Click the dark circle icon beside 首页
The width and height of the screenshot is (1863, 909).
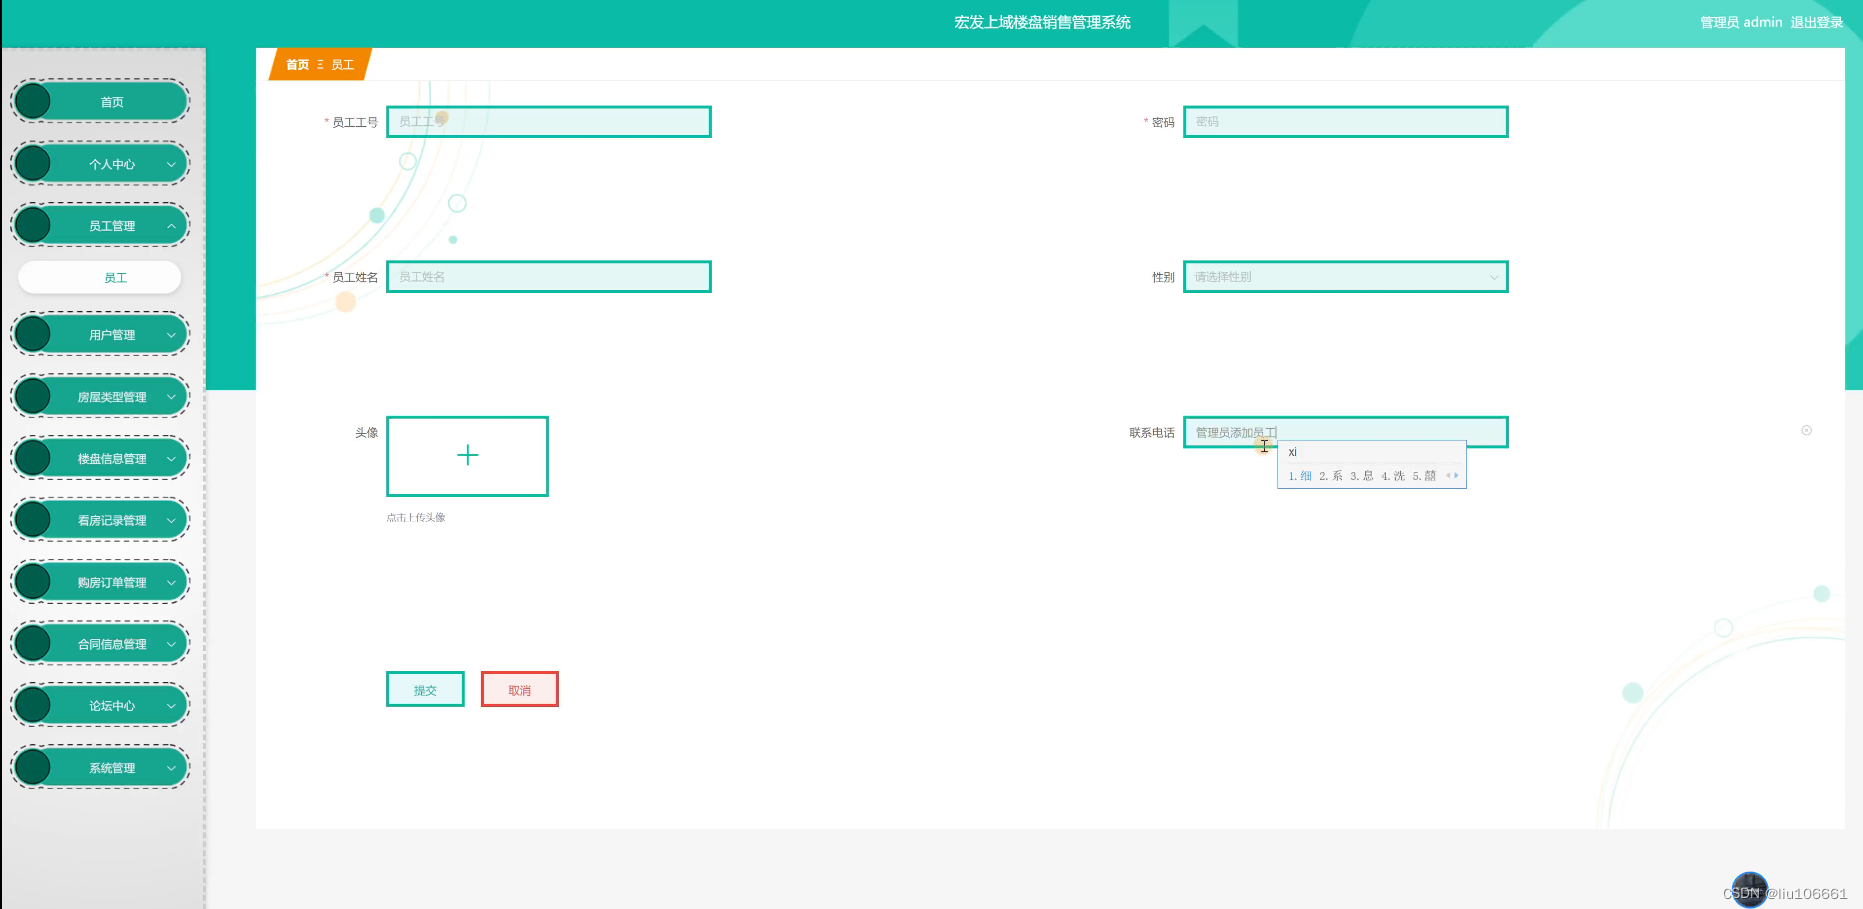33,102
